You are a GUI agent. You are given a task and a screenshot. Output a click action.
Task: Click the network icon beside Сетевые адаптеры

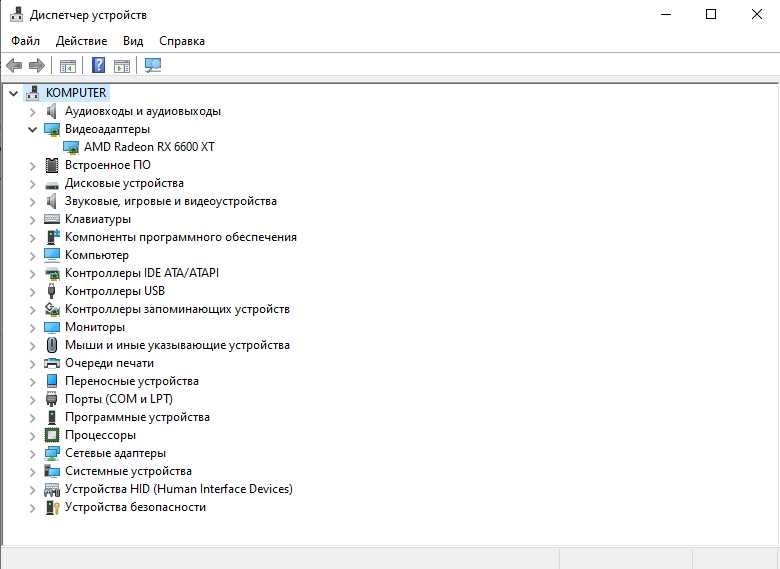tap(52, 453)
